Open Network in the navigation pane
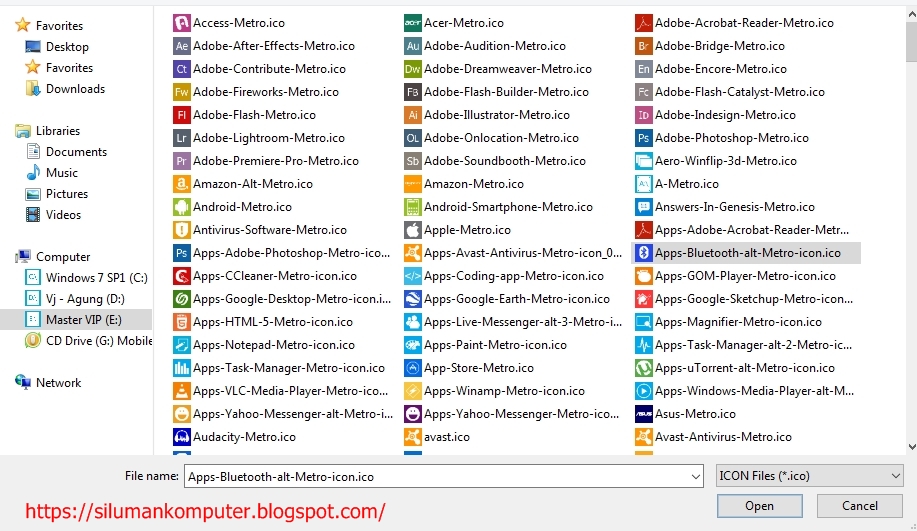Image resolution: width=917 pixels, height=531 pixels. [48, 383]
